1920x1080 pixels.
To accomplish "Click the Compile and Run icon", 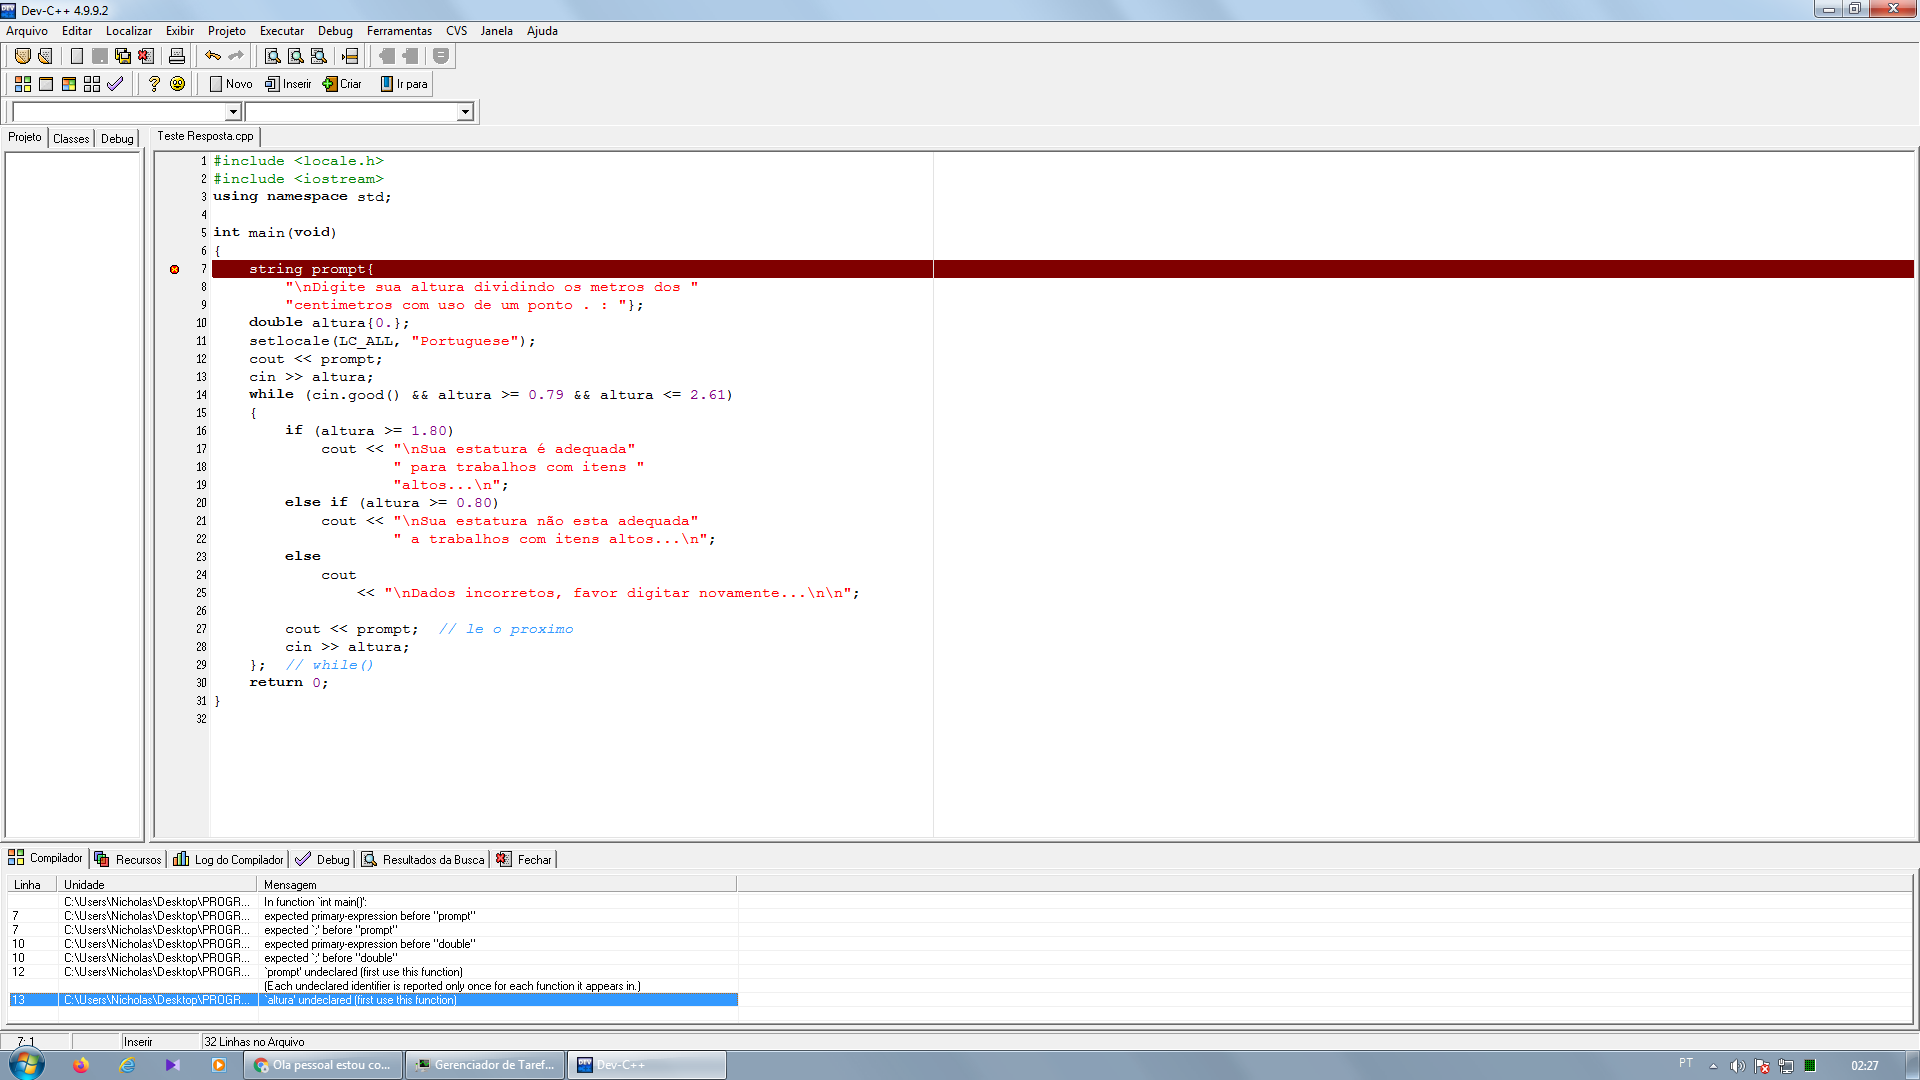I will [69, 84].
